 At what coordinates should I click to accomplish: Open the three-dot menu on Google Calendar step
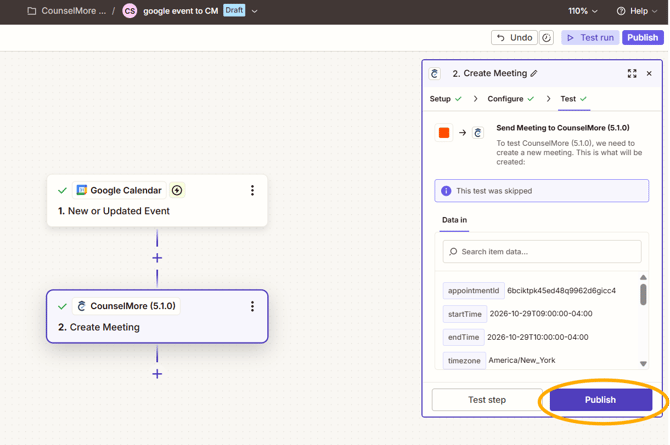point(253,190)
